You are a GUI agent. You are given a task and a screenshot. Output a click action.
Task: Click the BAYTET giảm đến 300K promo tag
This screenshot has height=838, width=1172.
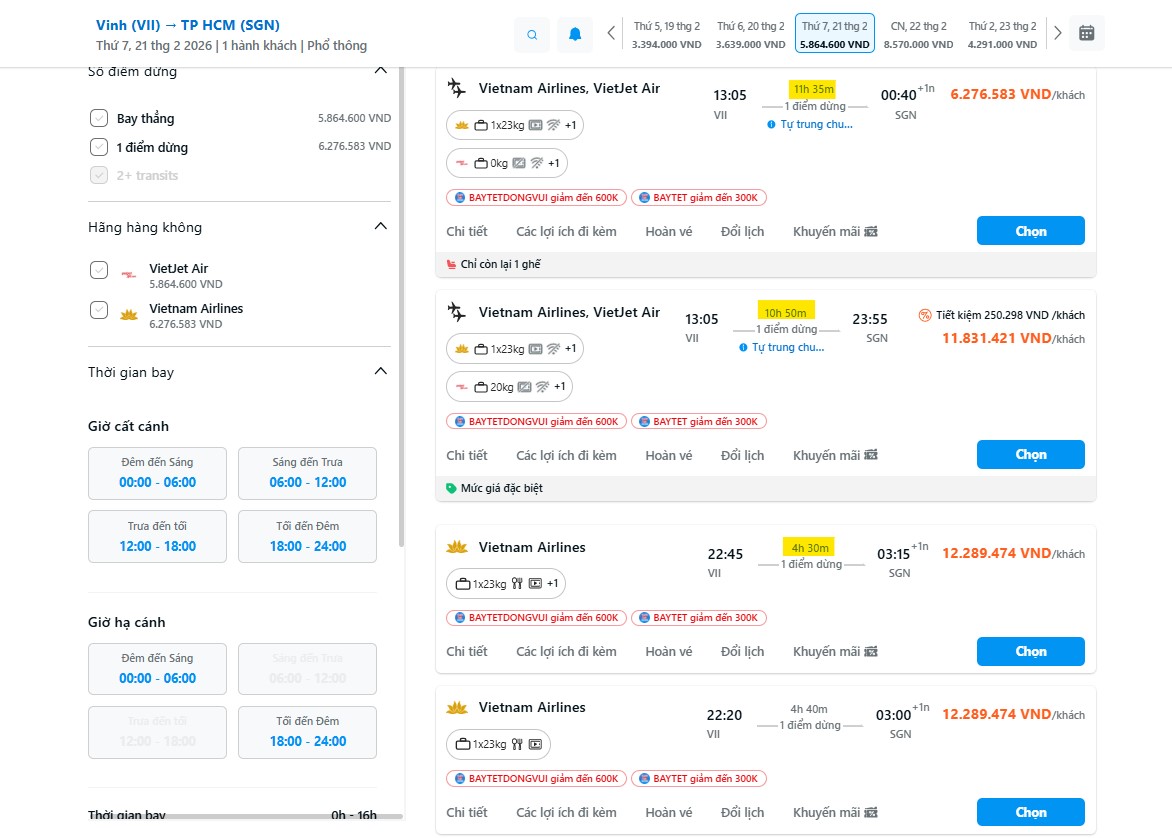point(698,198)
